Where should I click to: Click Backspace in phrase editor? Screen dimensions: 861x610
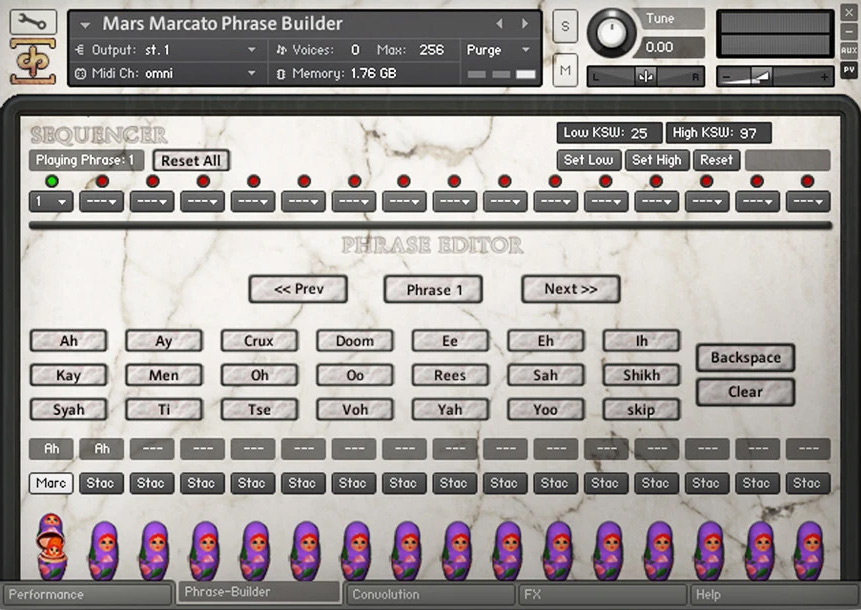pos(745,357)
